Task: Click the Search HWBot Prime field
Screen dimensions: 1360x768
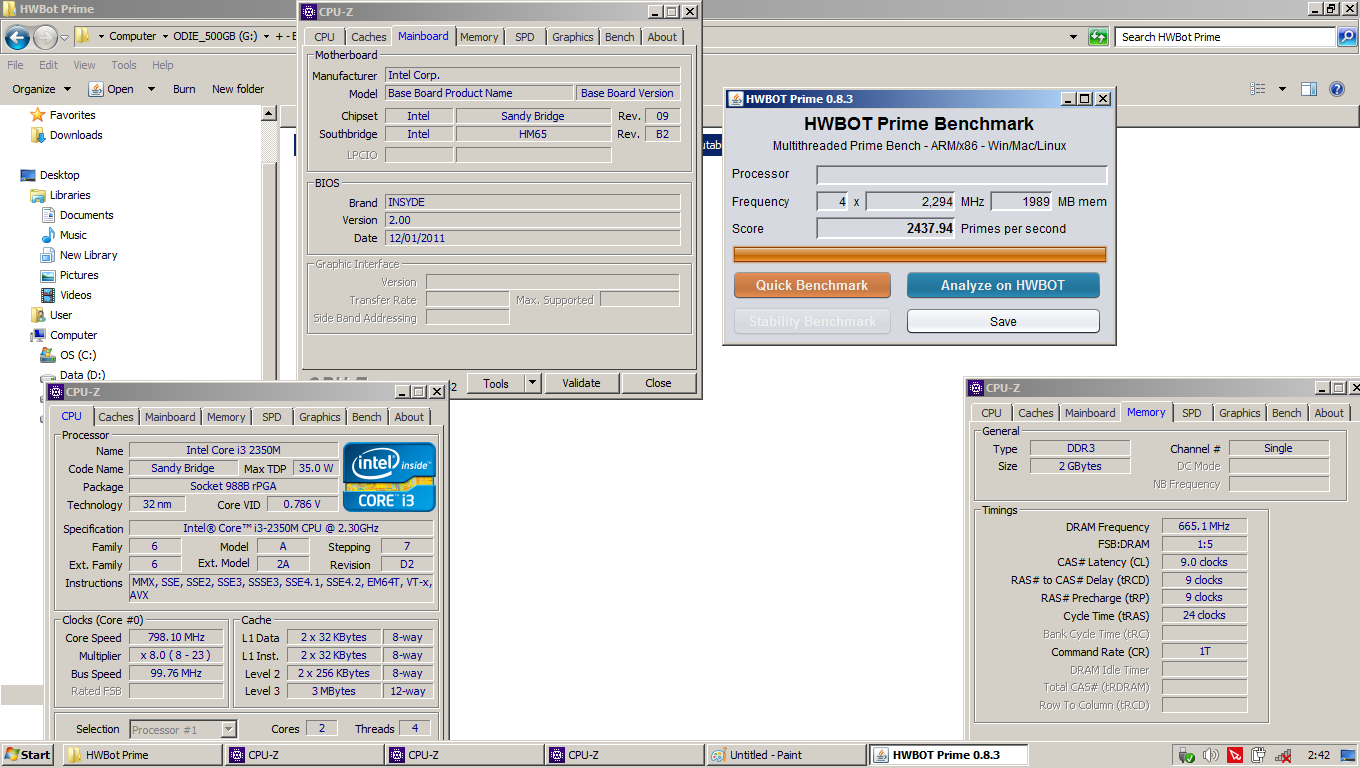Action: [x=1226, y=37]
